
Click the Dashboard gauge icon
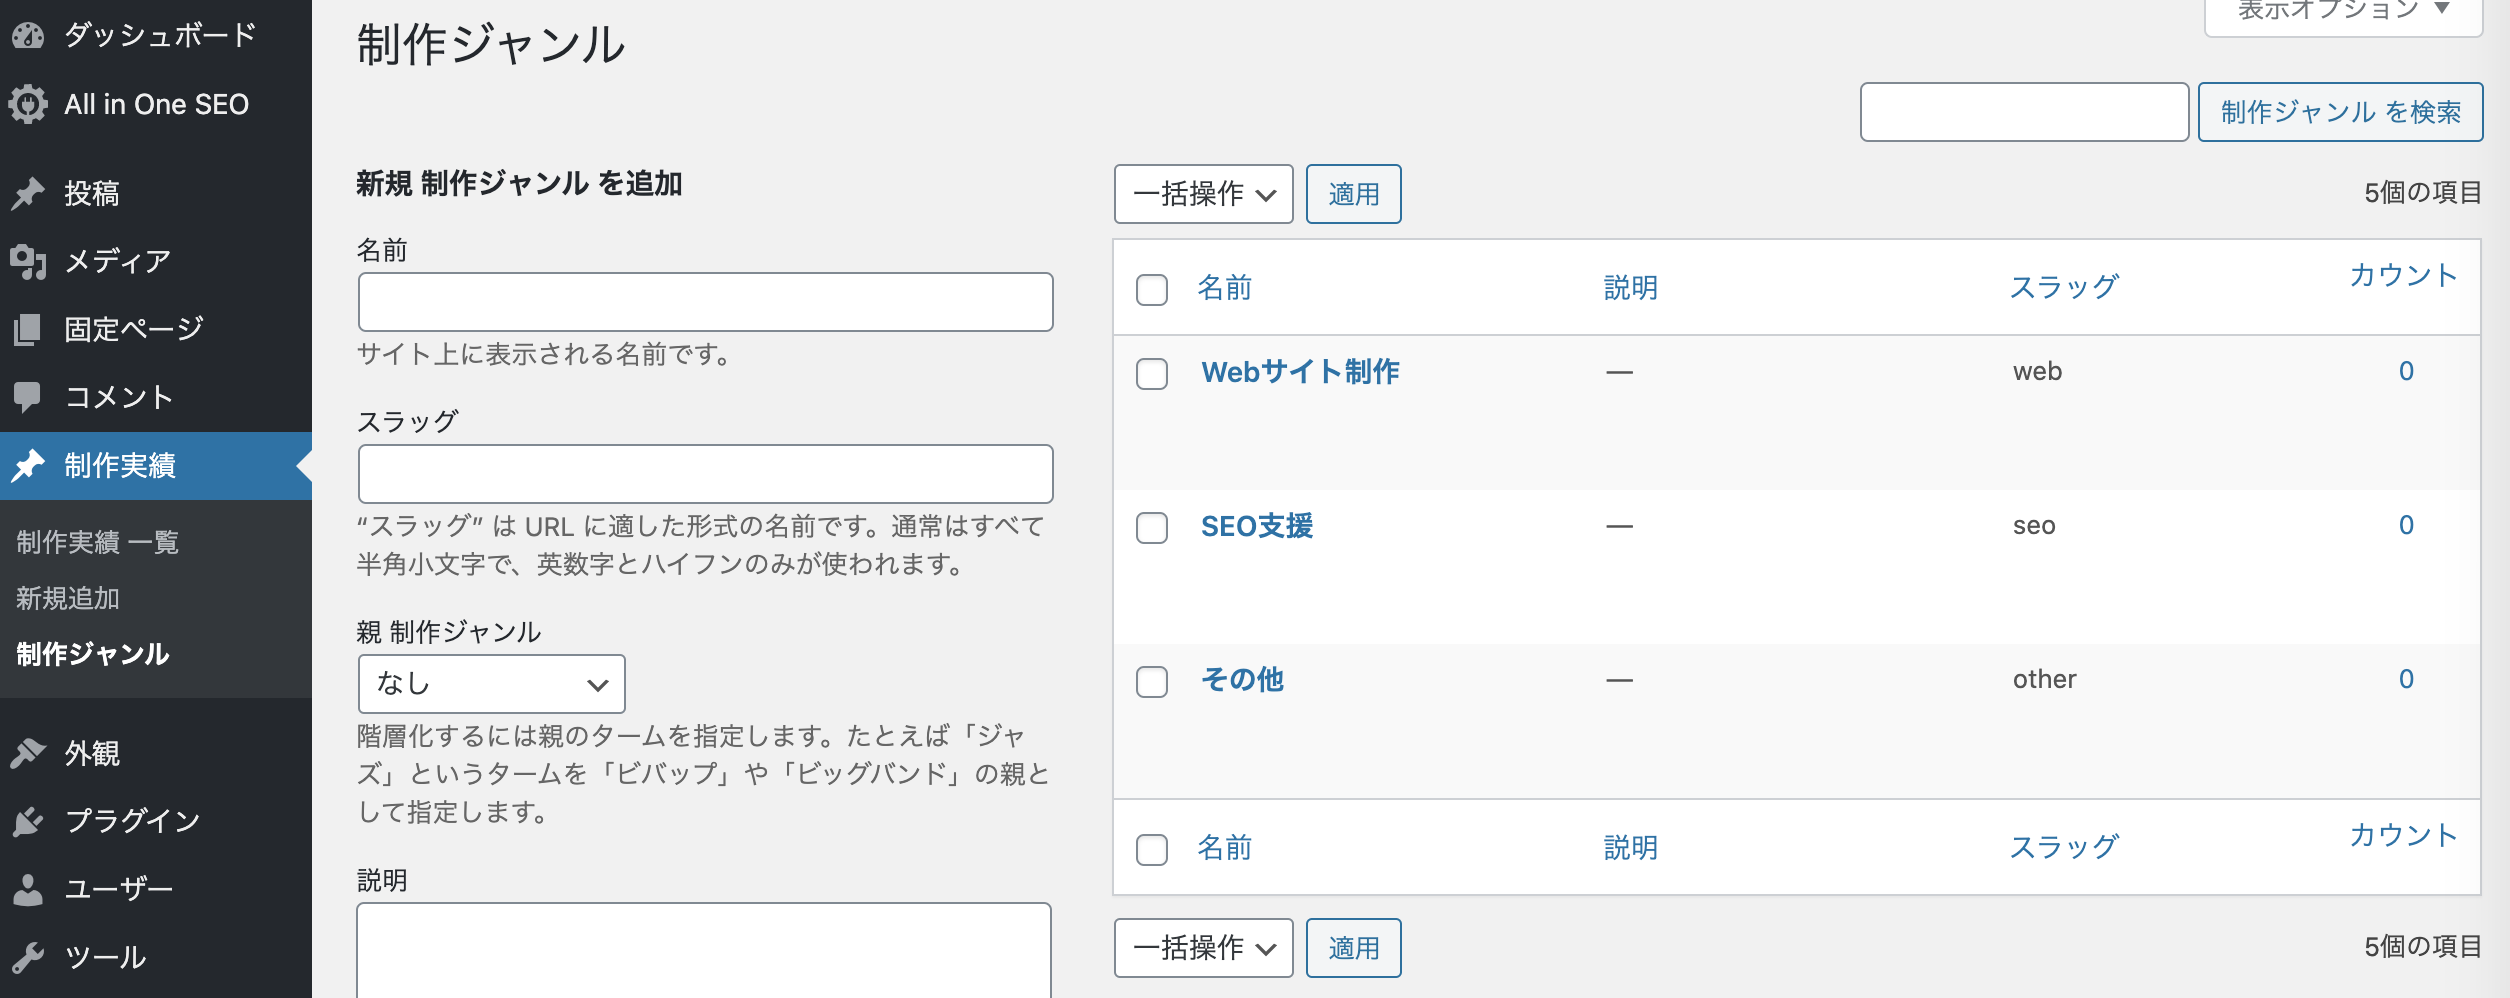[x=28, y=36]
